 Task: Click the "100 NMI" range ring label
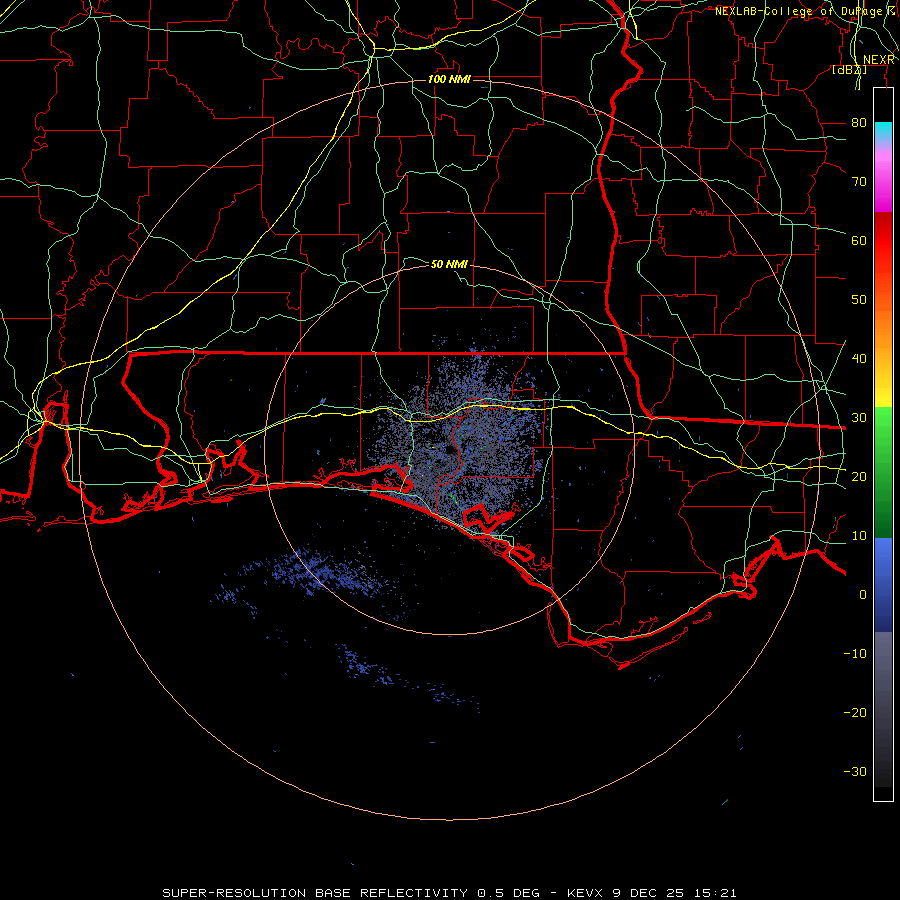click(449, 79)
